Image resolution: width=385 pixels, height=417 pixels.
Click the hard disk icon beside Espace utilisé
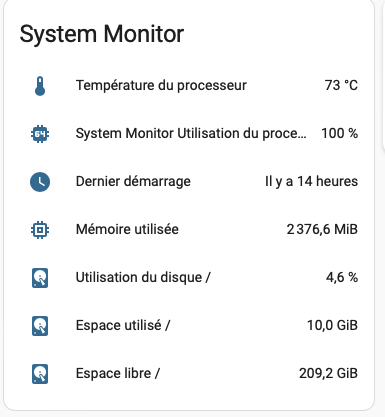pos(40,326)
